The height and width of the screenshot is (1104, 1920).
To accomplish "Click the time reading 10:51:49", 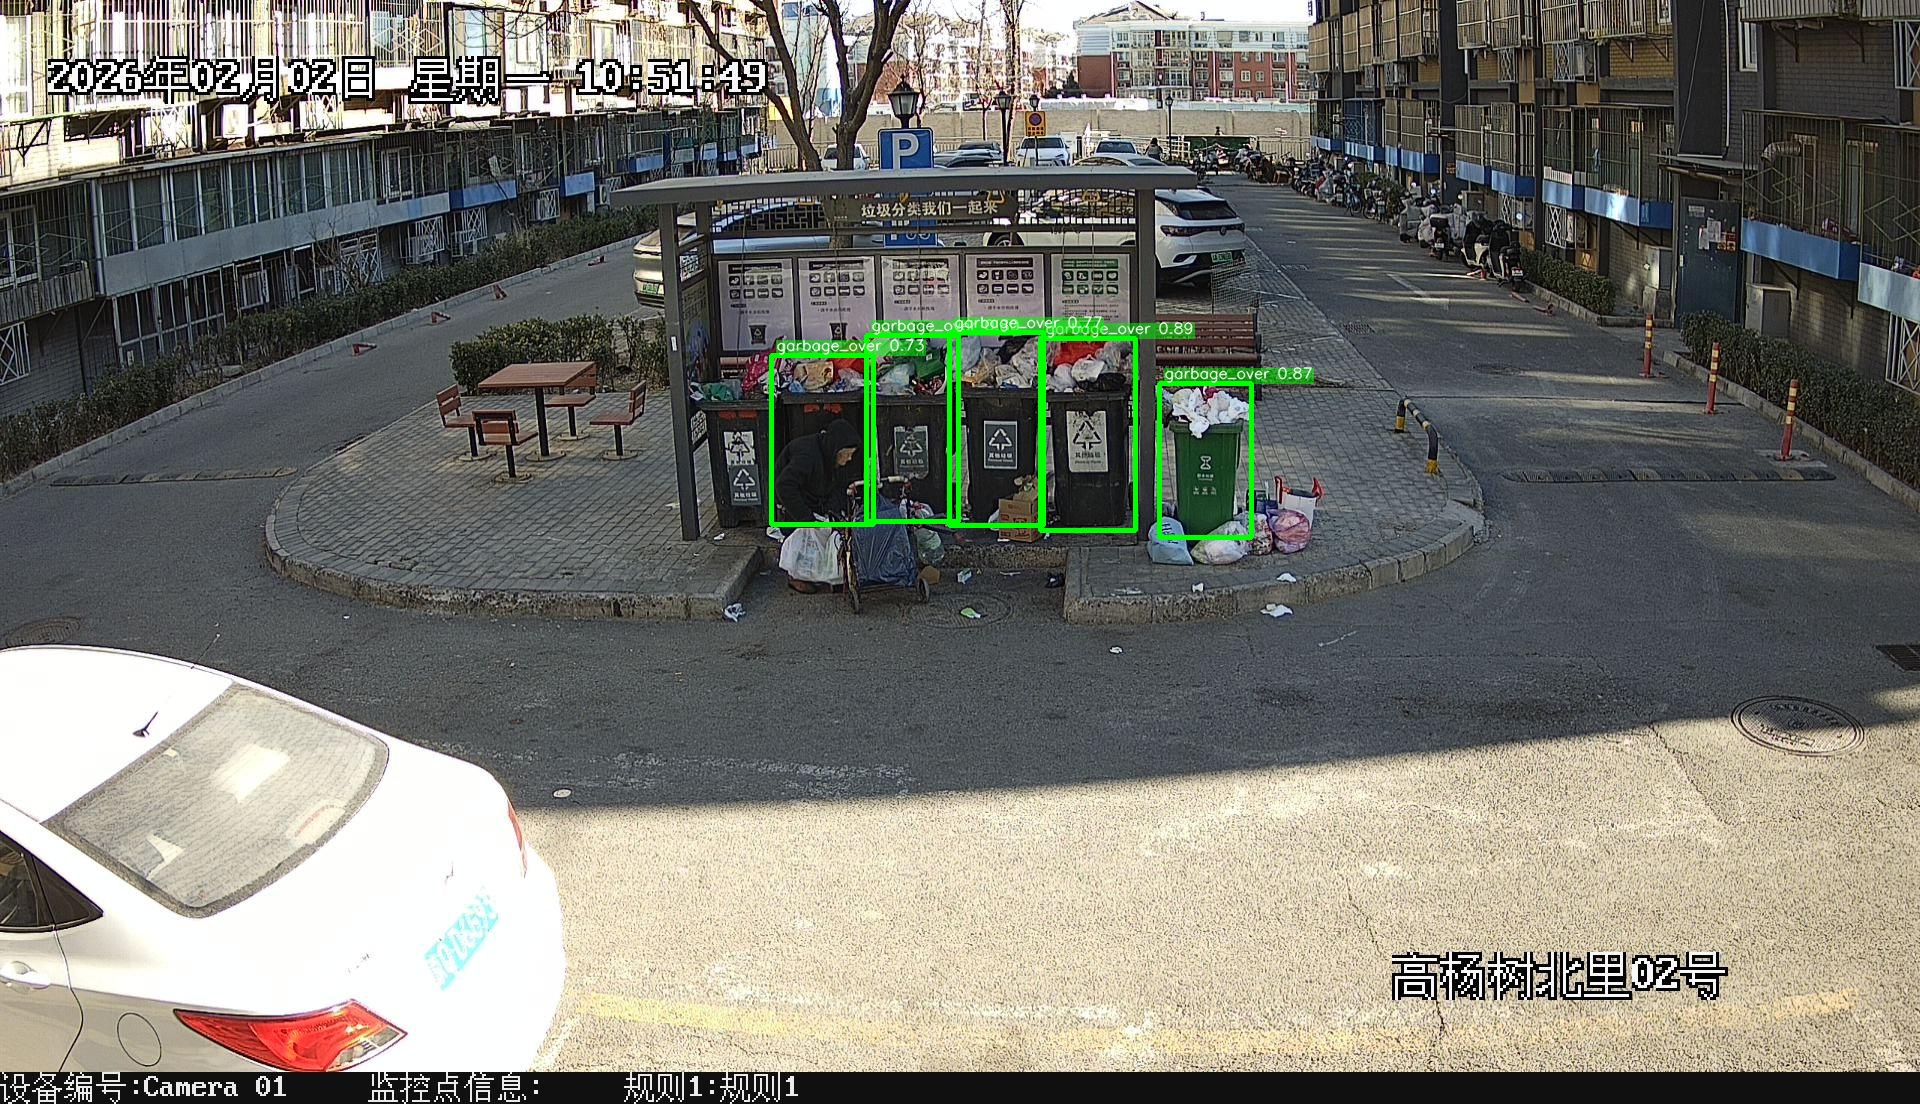I will pyautogui.click(x=671, y=77).
